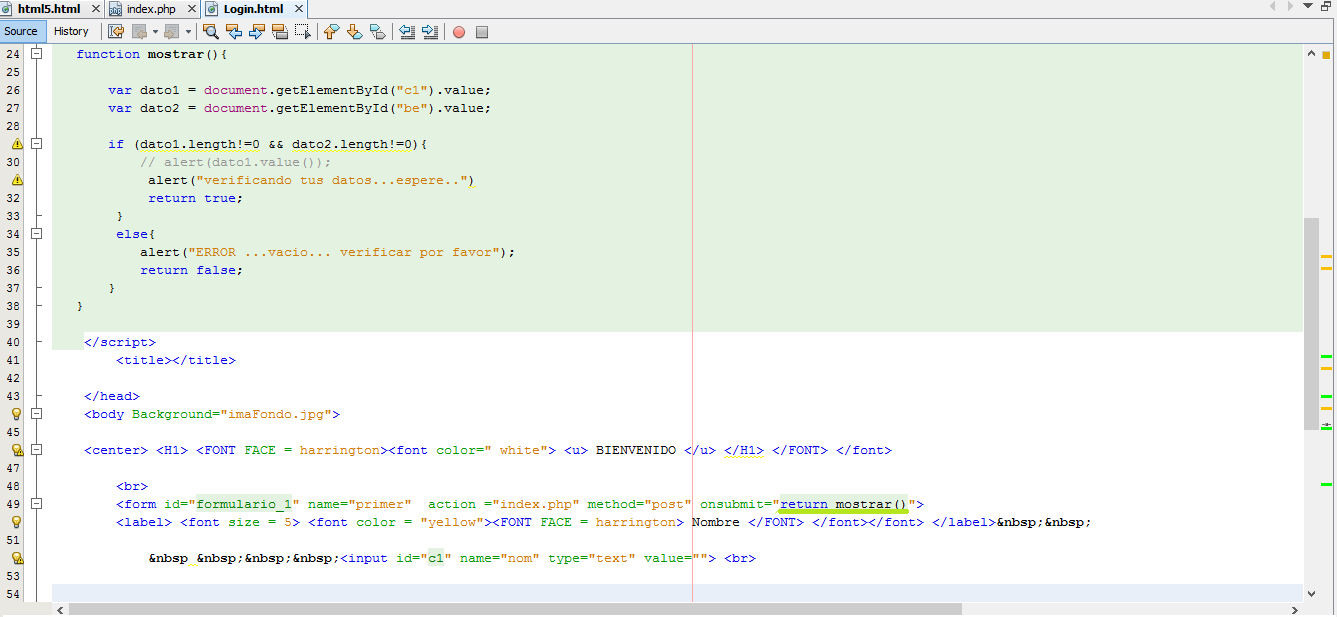
Task: Collapse the form tag fold on line 49
Action: [37, 504]
